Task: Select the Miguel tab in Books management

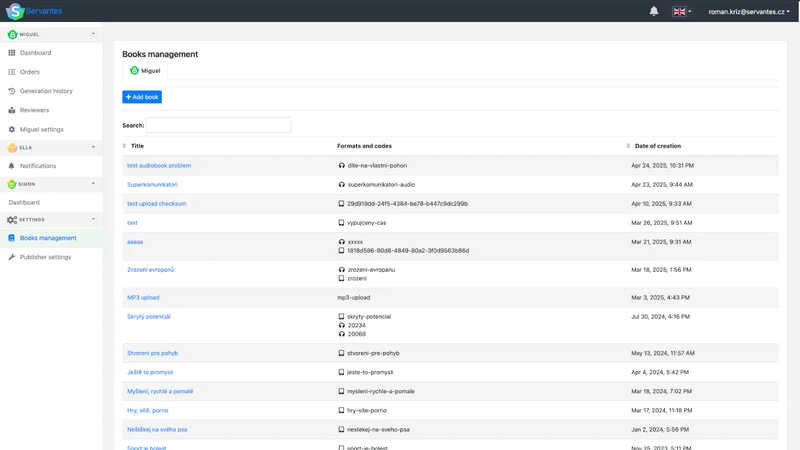Action: pyautogui.click(x=145, y=70)
